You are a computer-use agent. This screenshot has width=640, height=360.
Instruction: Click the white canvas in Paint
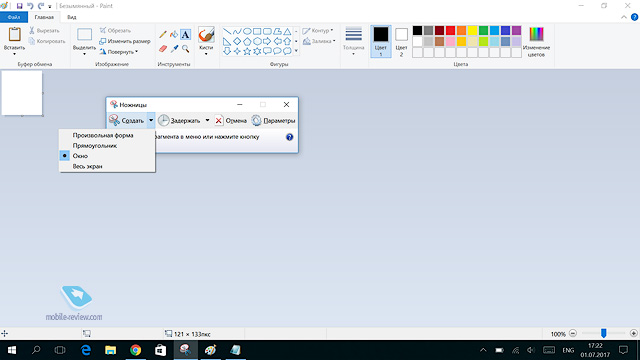click(x=22, y=93)
